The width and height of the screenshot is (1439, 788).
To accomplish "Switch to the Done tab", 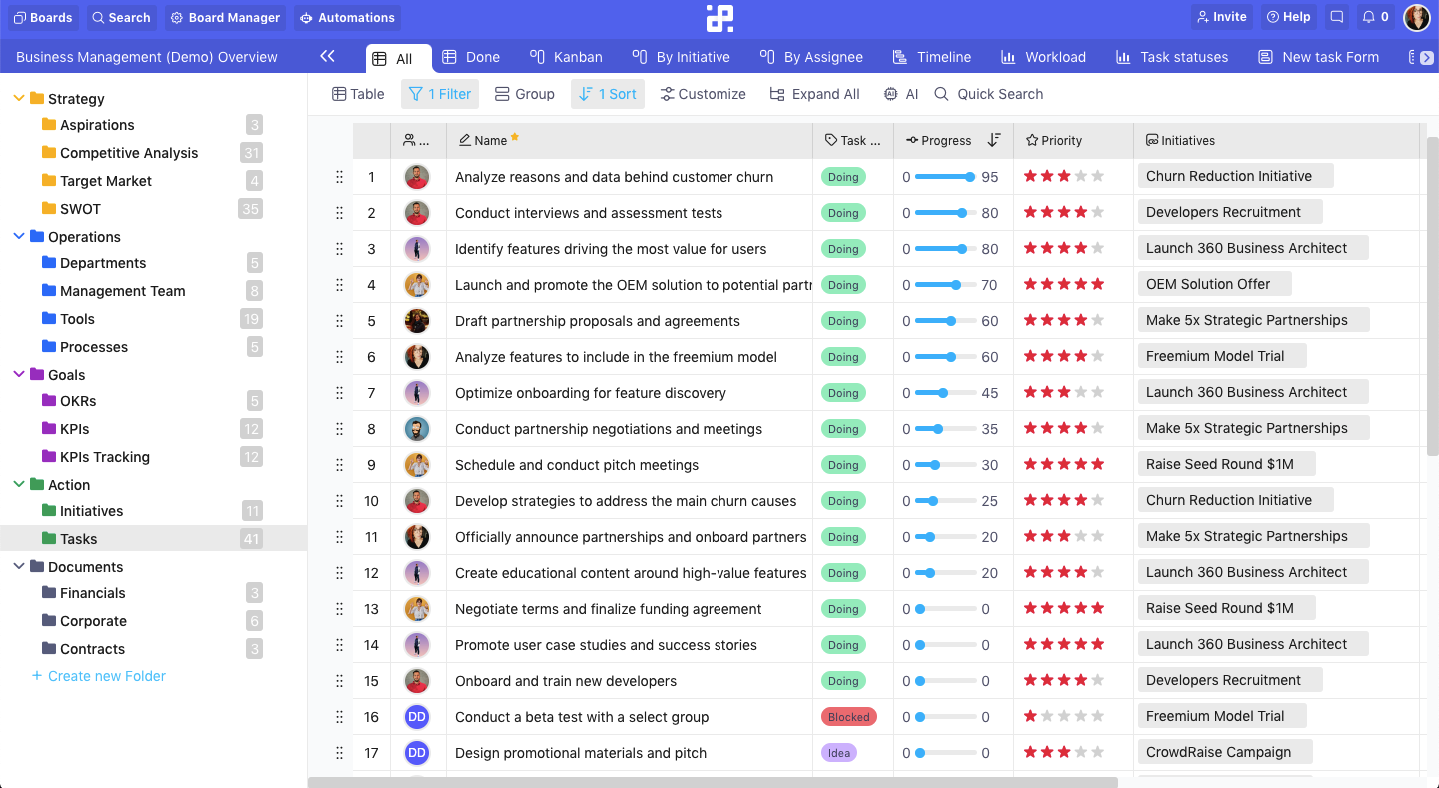I will pos(470,57).
